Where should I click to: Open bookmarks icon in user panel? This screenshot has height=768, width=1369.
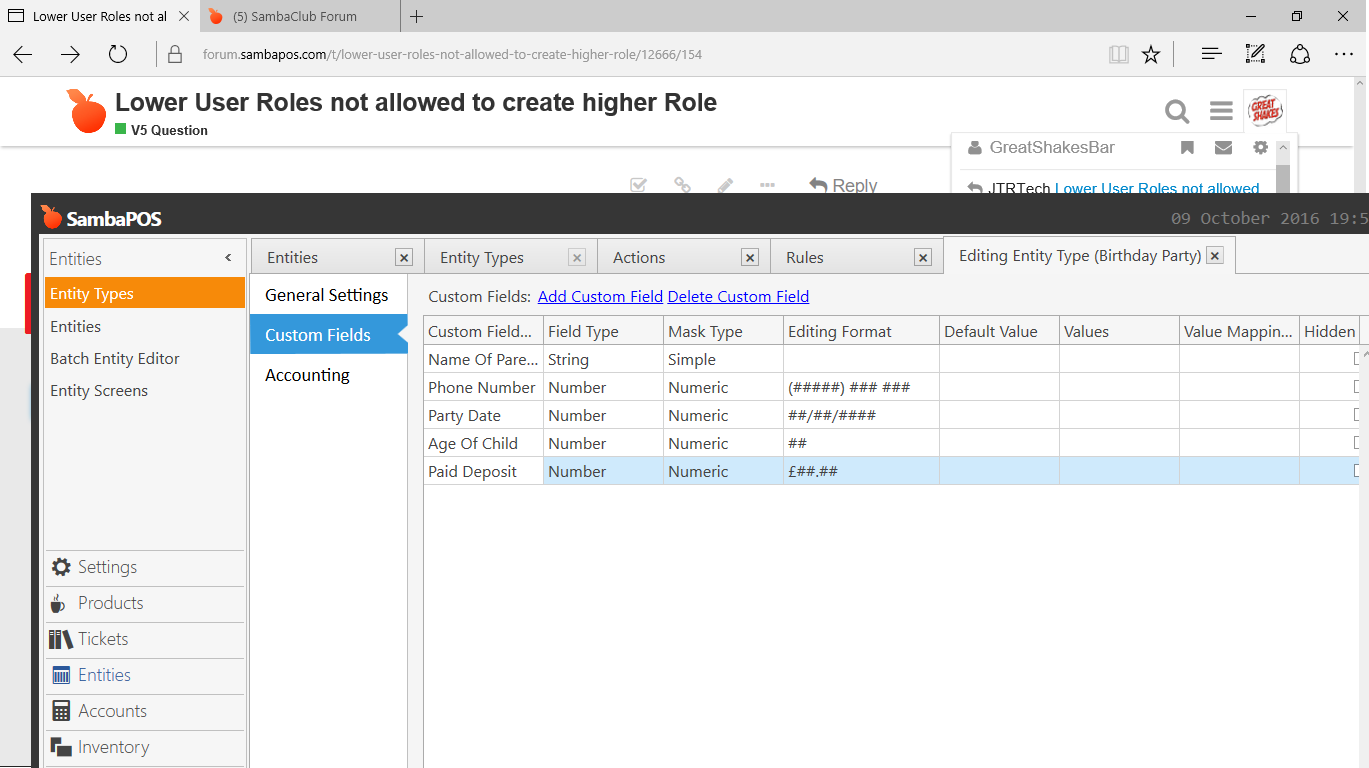tap(1187, 148)
